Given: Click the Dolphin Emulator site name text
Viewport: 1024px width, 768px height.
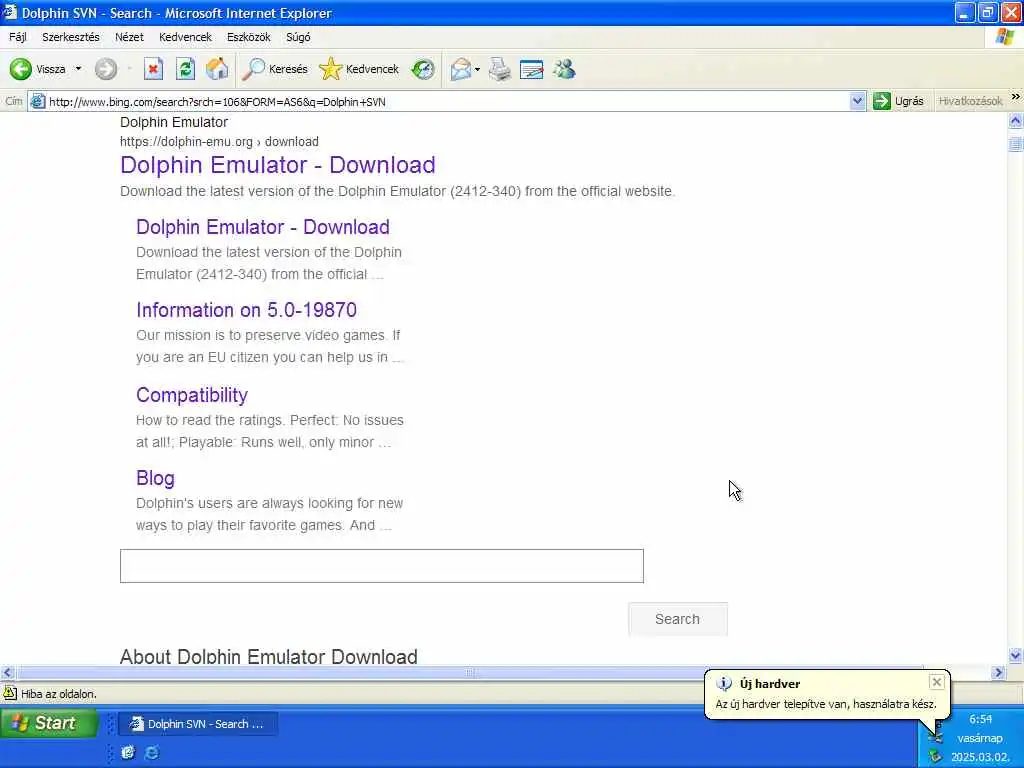Looking at the screenshot, I should (174, 122).
